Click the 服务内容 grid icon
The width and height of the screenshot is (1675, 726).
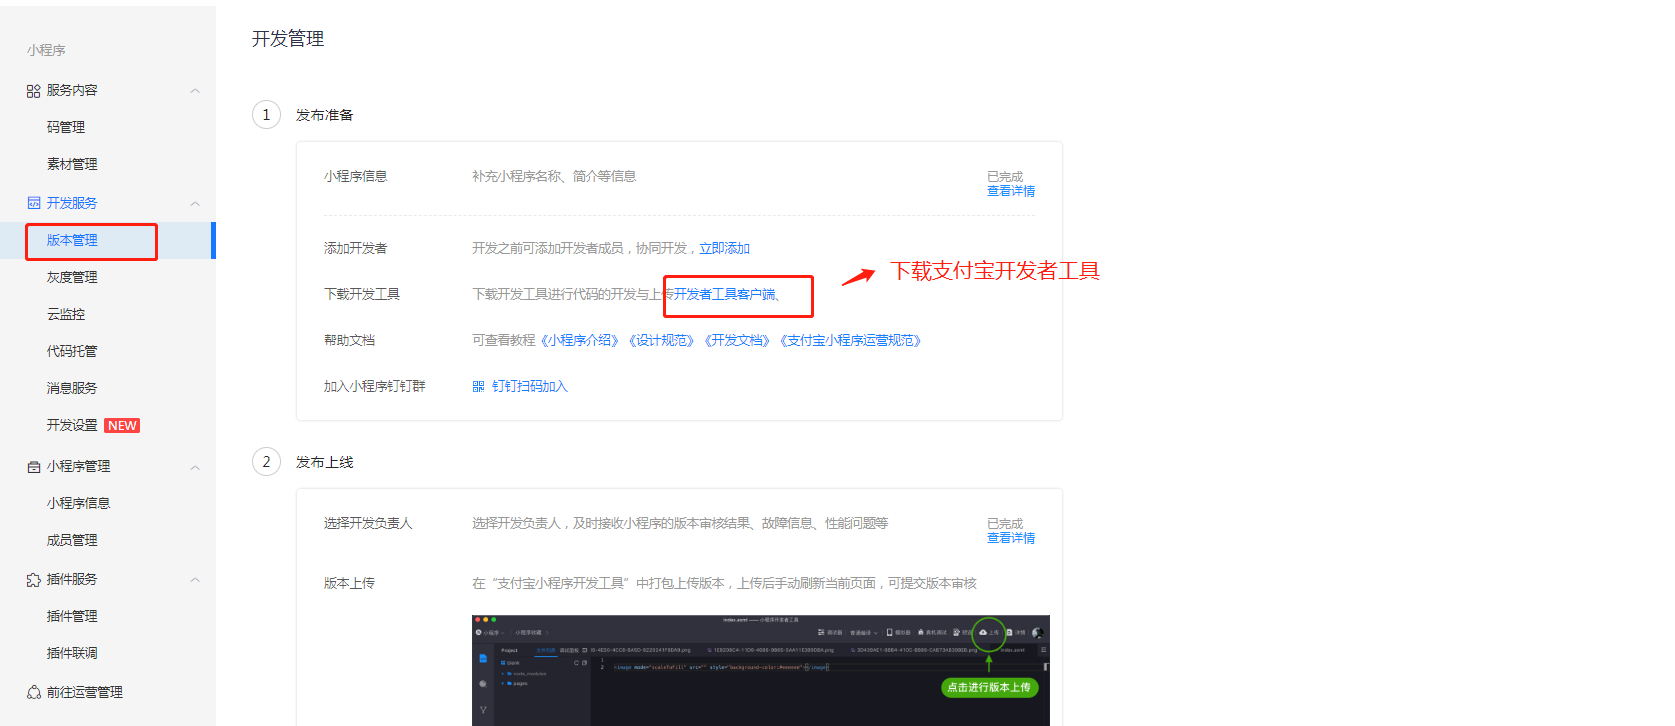tap(33, 91)
